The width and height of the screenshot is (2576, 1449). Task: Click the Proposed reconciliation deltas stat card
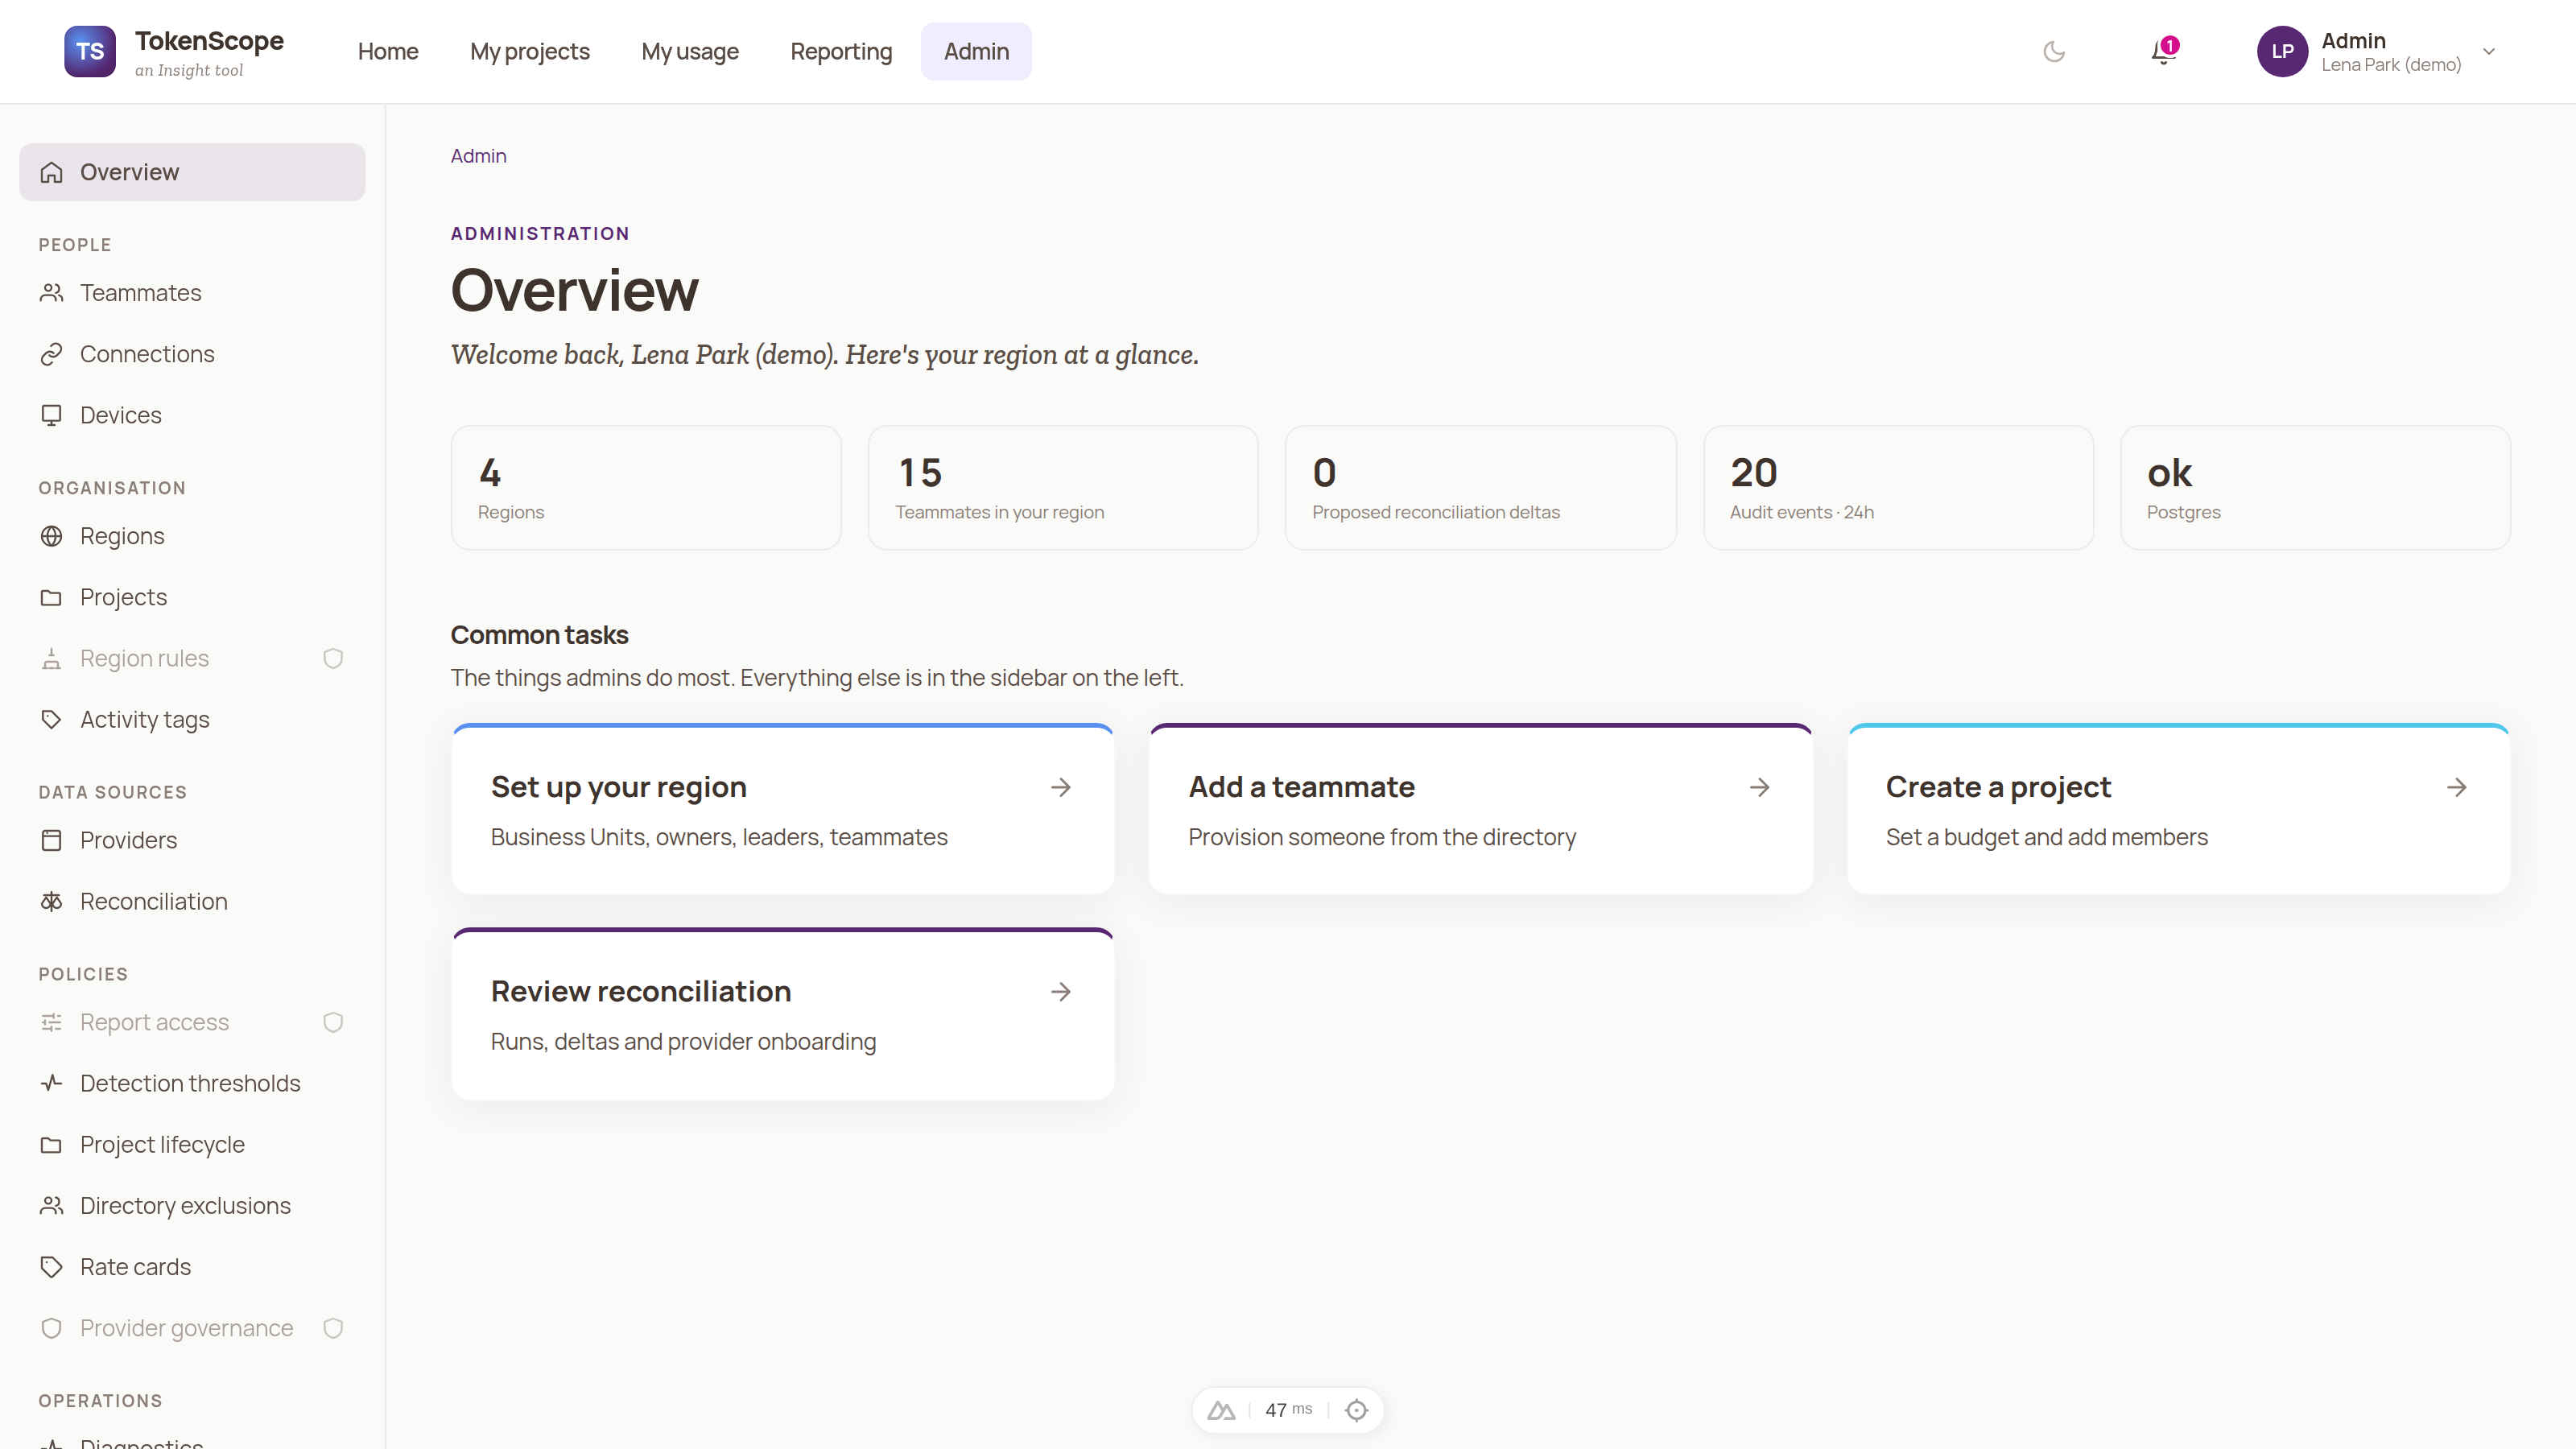pyautogui.click(x=1481, y=488)
